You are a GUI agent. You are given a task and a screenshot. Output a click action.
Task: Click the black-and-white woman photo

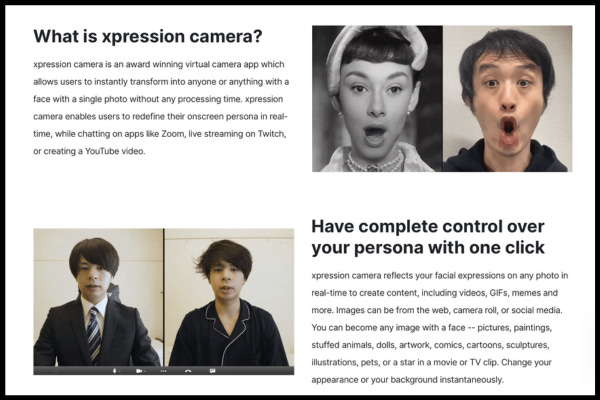click(x=377, y=98)
